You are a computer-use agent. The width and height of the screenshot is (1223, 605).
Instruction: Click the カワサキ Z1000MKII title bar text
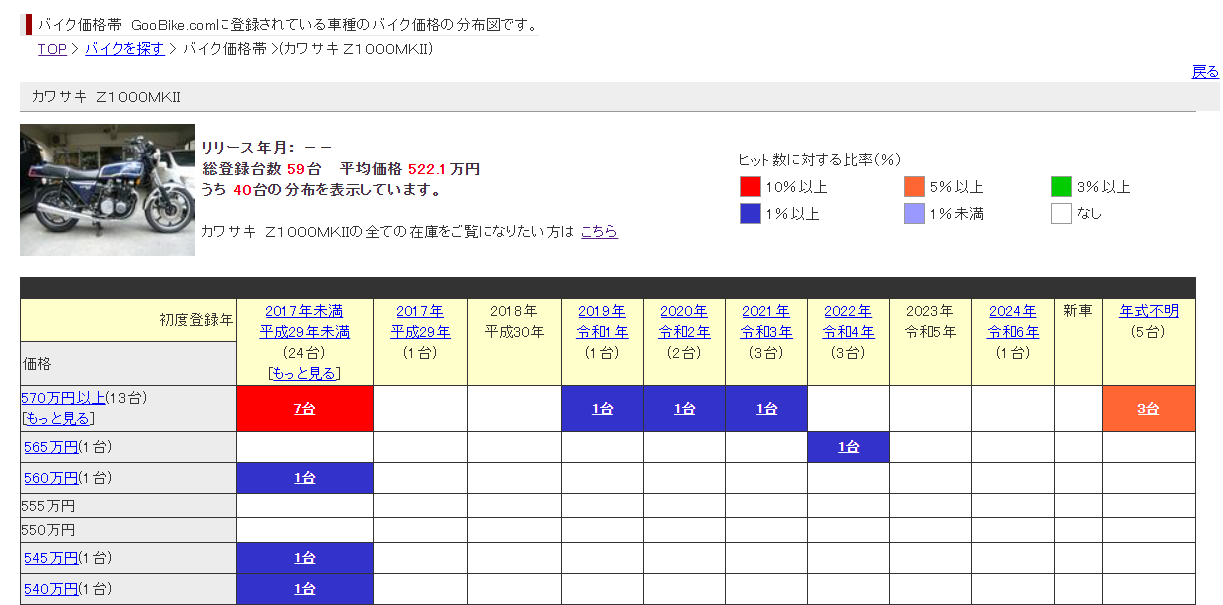(106, 96)
